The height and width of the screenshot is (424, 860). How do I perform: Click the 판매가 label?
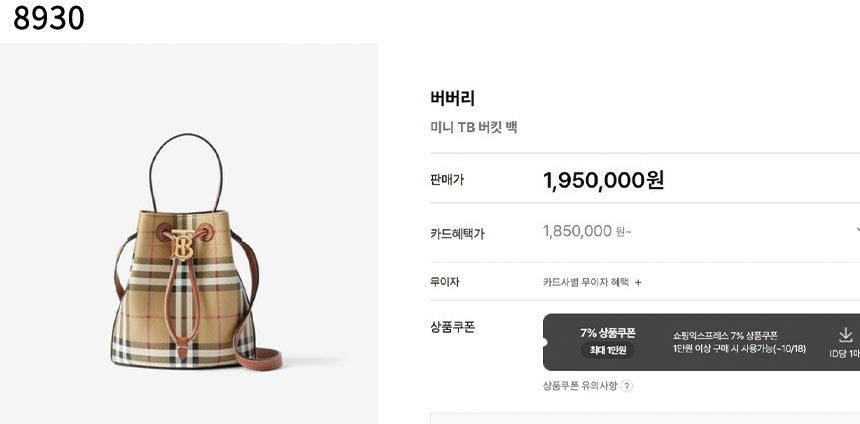point(447,180)
